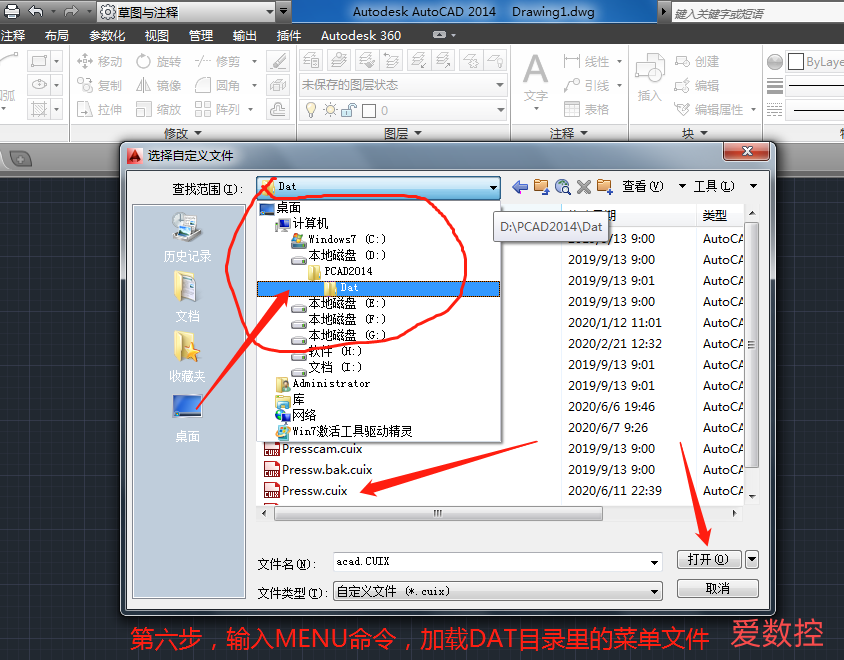Select the Array tool
Viewport: 844px width, 660px height.
(217, 109)
